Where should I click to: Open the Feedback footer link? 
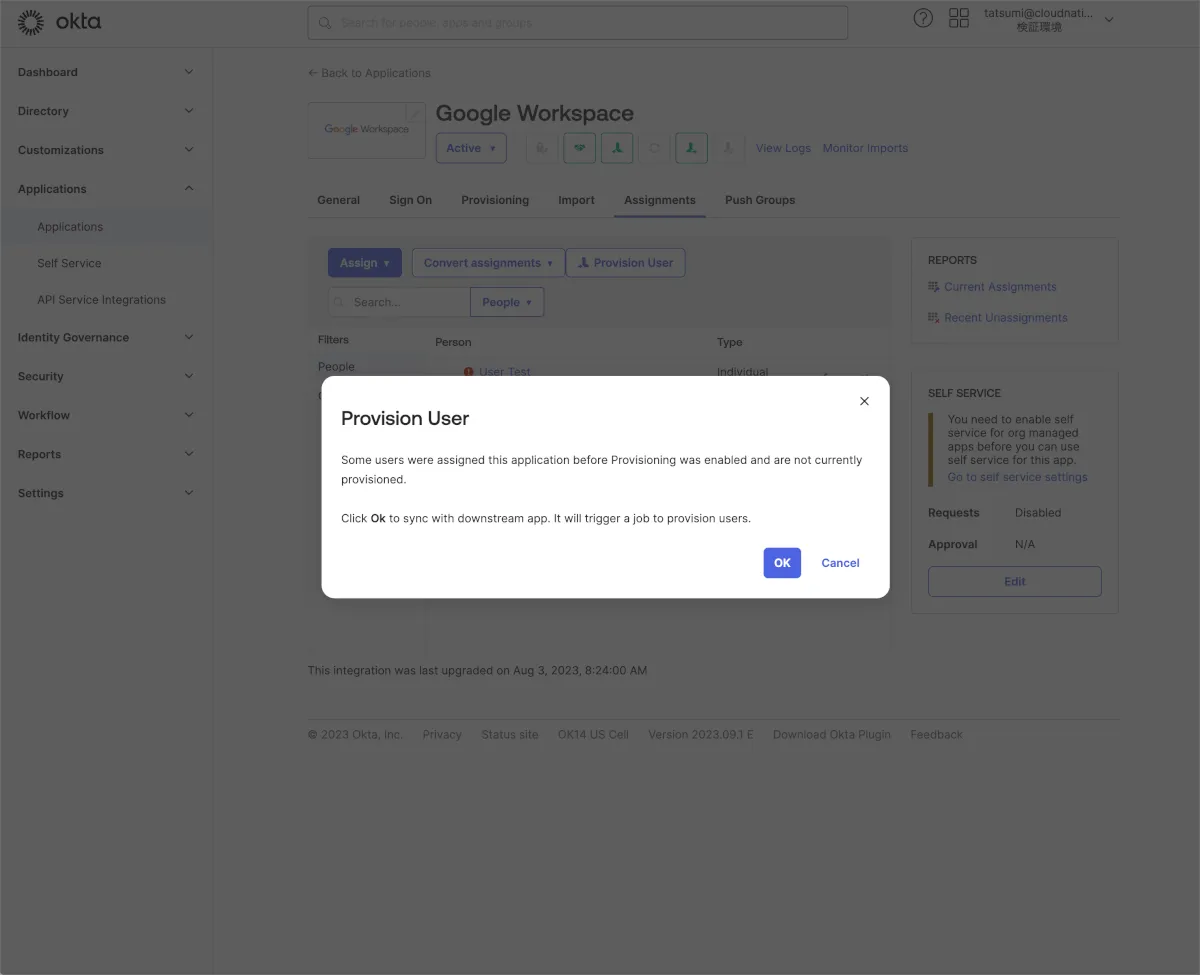coord(936,734)
